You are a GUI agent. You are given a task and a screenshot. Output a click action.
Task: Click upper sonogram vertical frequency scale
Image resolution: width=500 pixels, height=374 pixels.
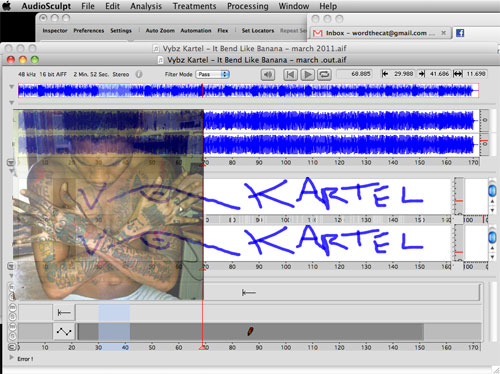(459, 196)
